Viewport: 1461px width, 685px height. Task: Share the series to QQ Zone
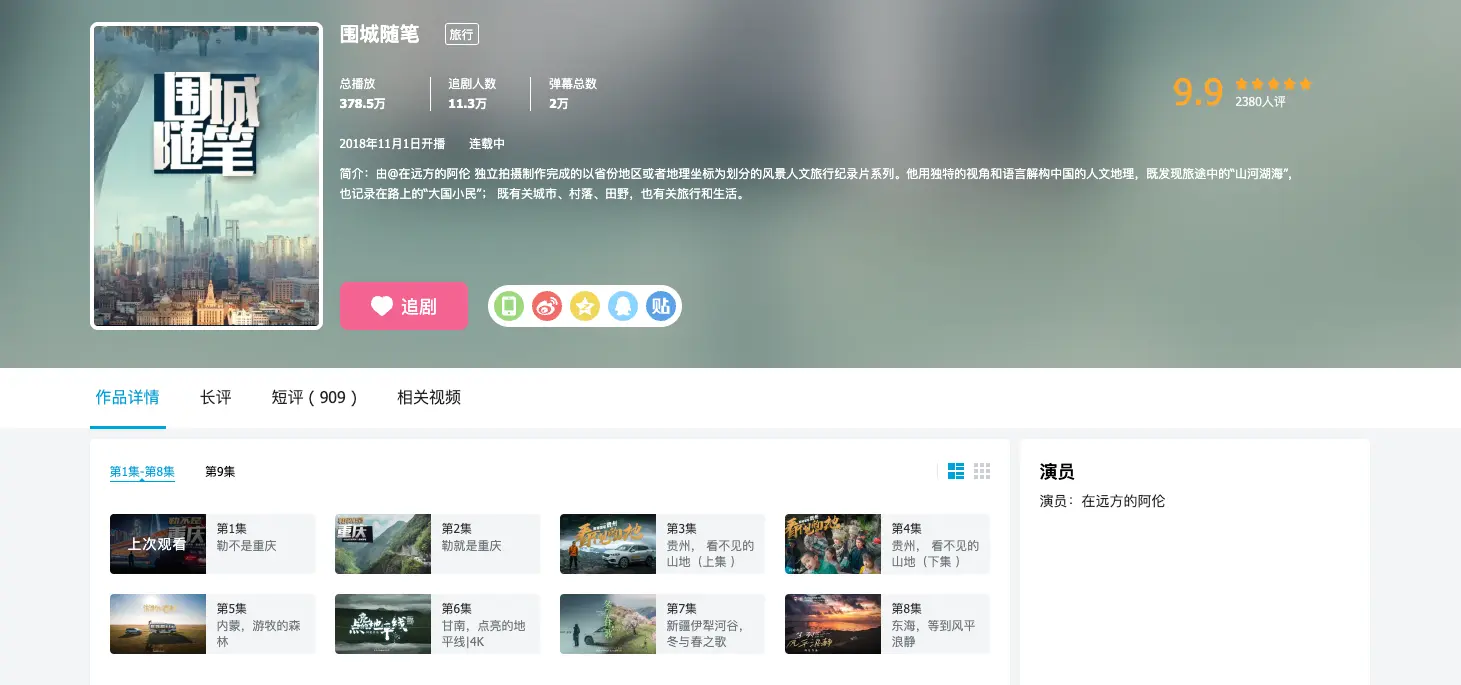coord(585,306)
